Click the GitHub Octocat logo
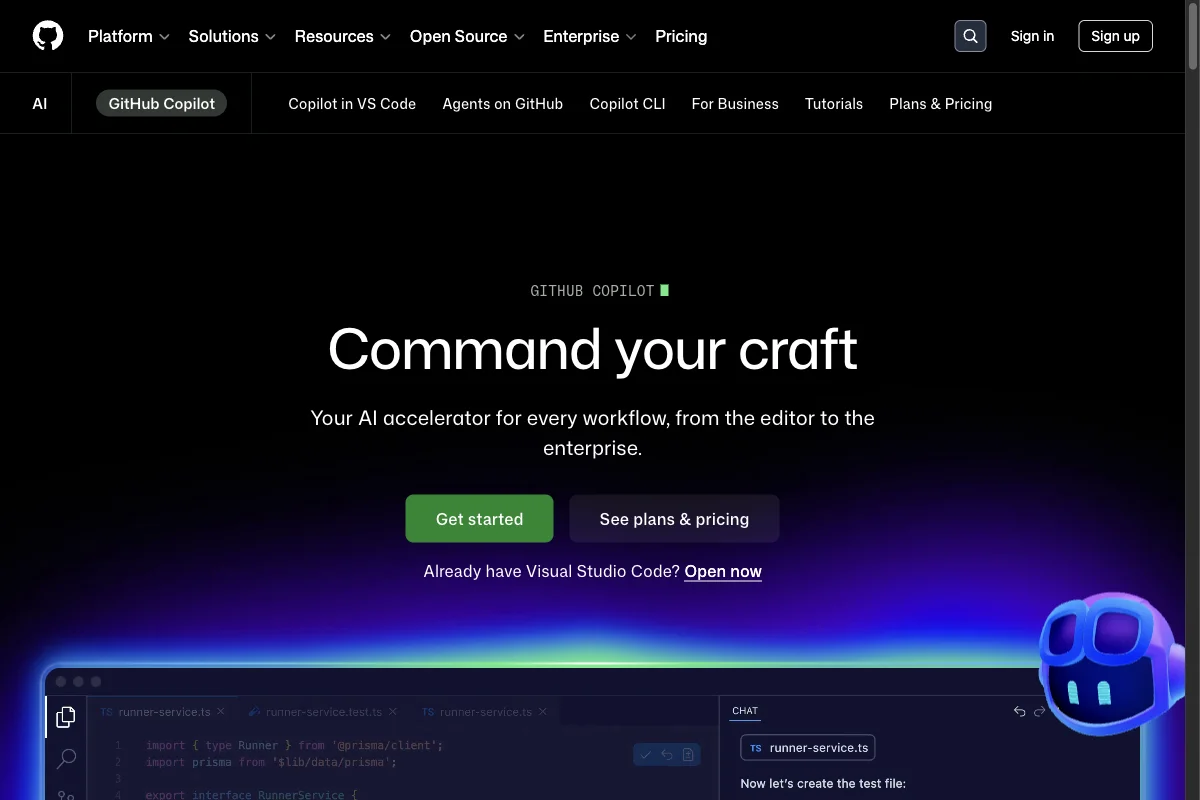 pyautogui.click(x=48, y=36)
